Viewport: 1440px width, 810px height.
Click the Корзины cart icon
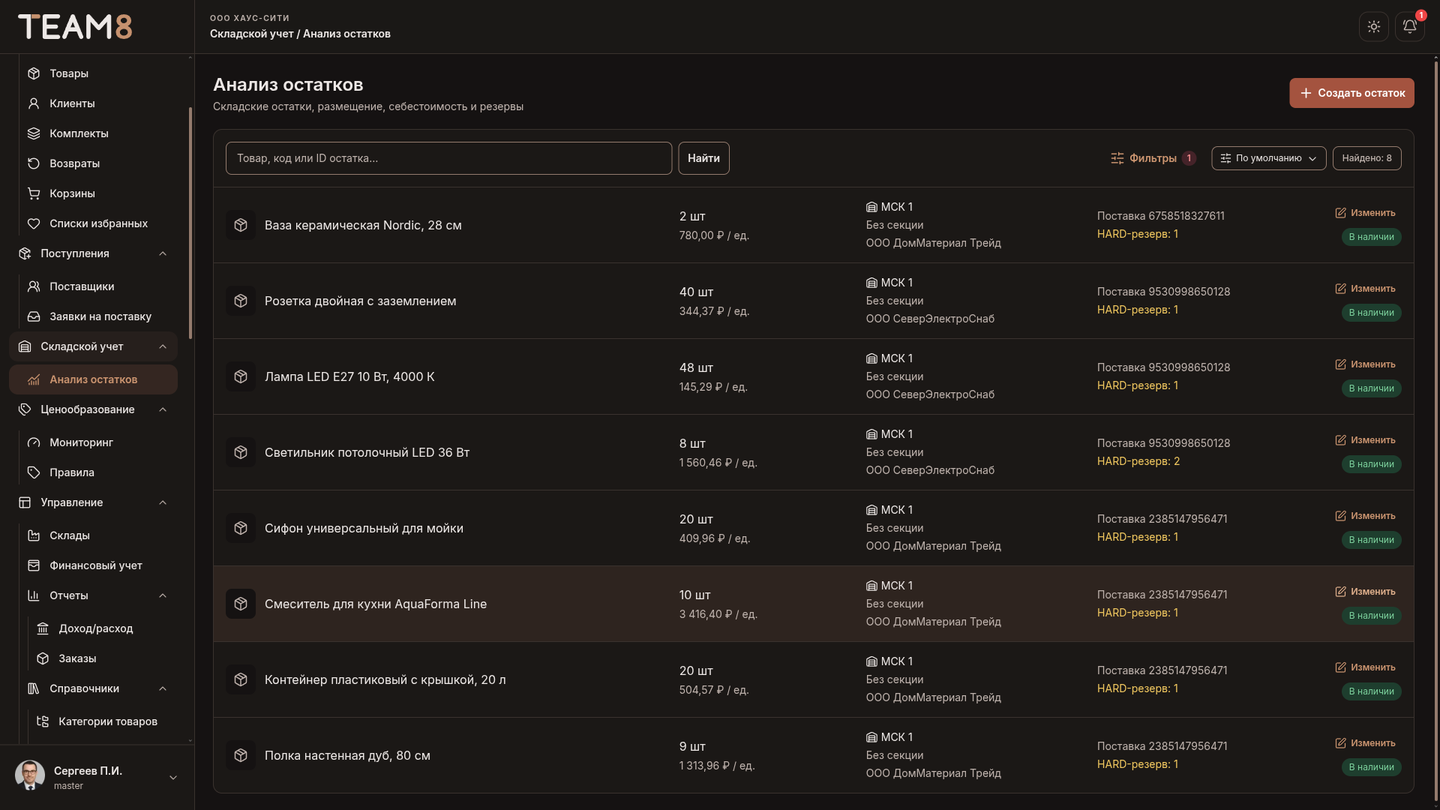[x=34, y=193]
